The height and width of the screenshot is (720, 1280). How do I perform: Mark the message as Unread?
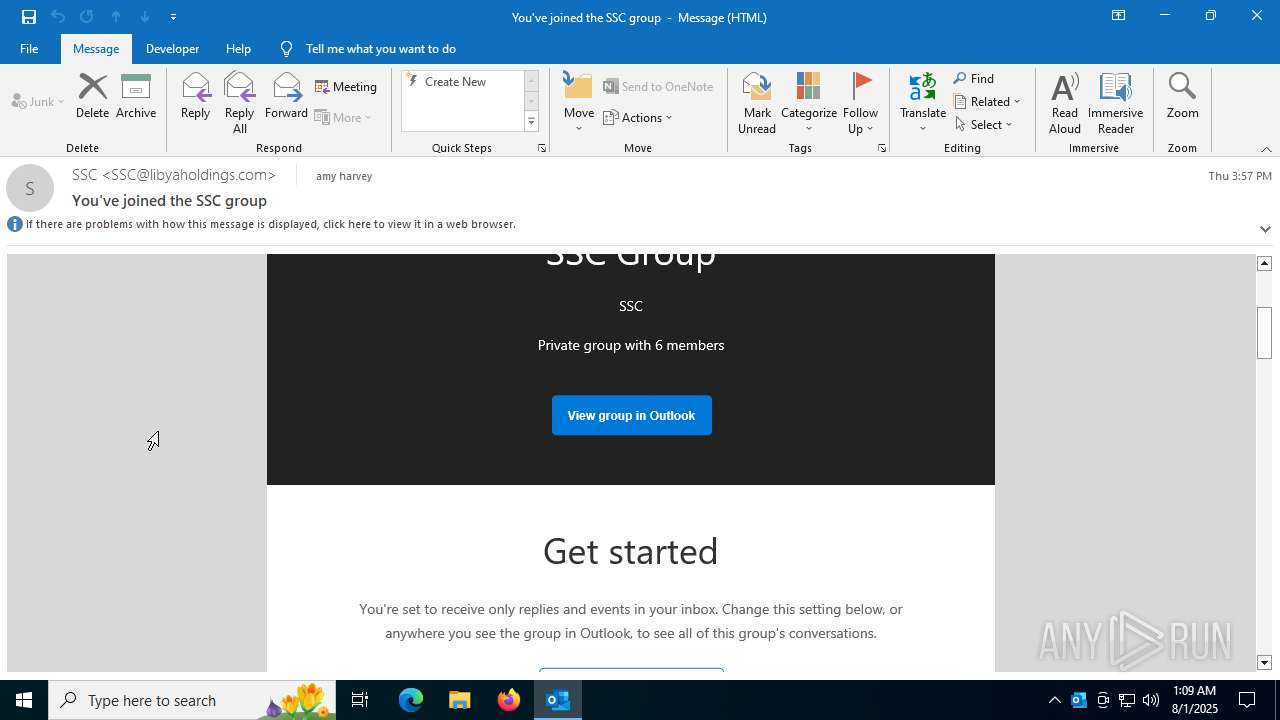point(757,103)
